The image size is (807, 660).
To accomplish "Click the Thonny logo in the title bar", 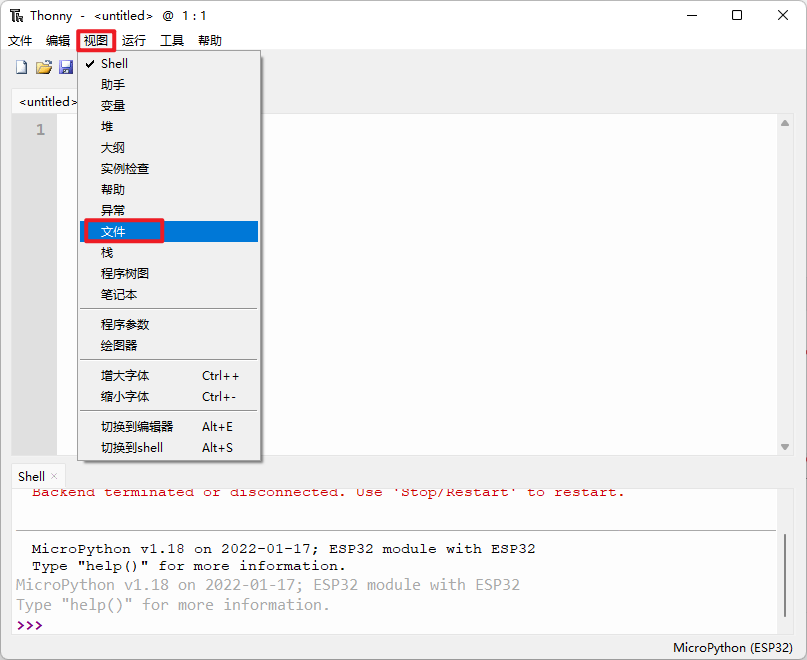I will tap(15, 15).
